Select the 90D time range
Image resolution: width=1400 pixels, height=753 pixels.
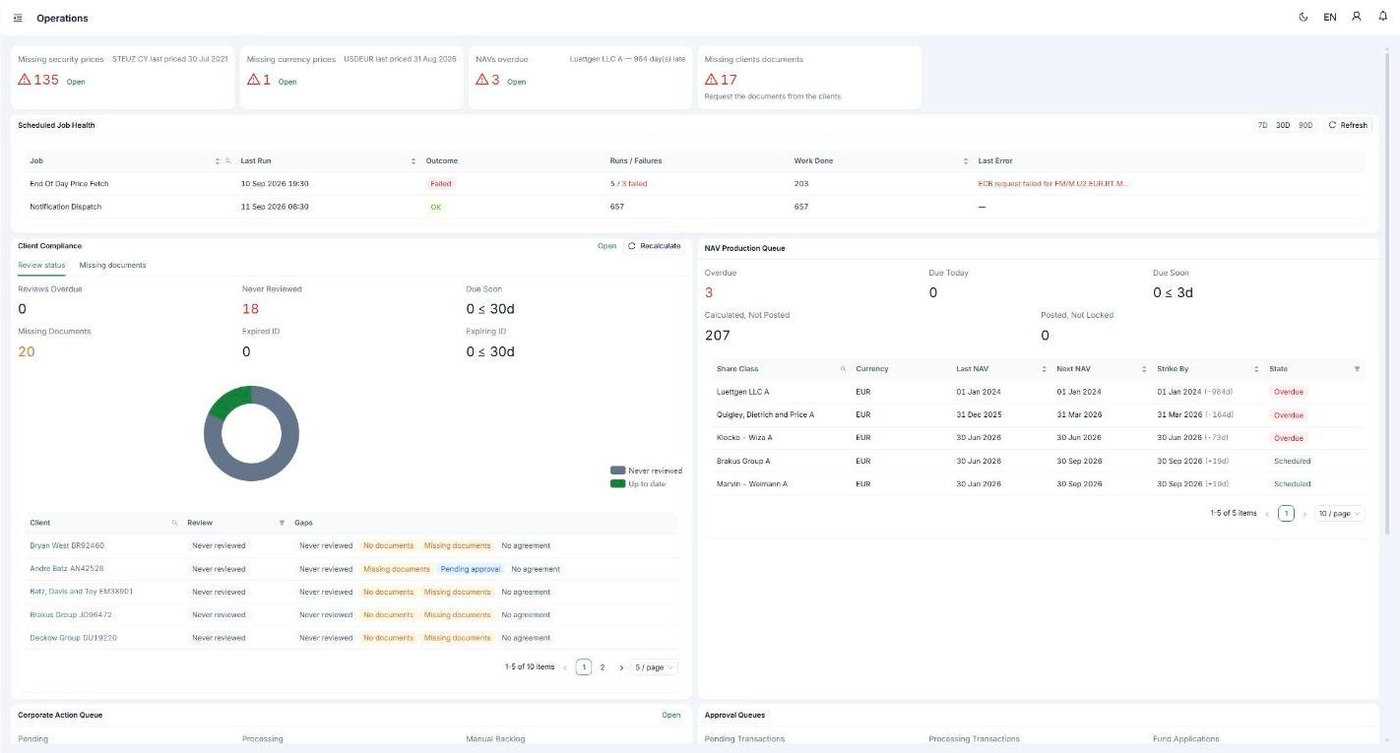click(x=1305, y=125)
